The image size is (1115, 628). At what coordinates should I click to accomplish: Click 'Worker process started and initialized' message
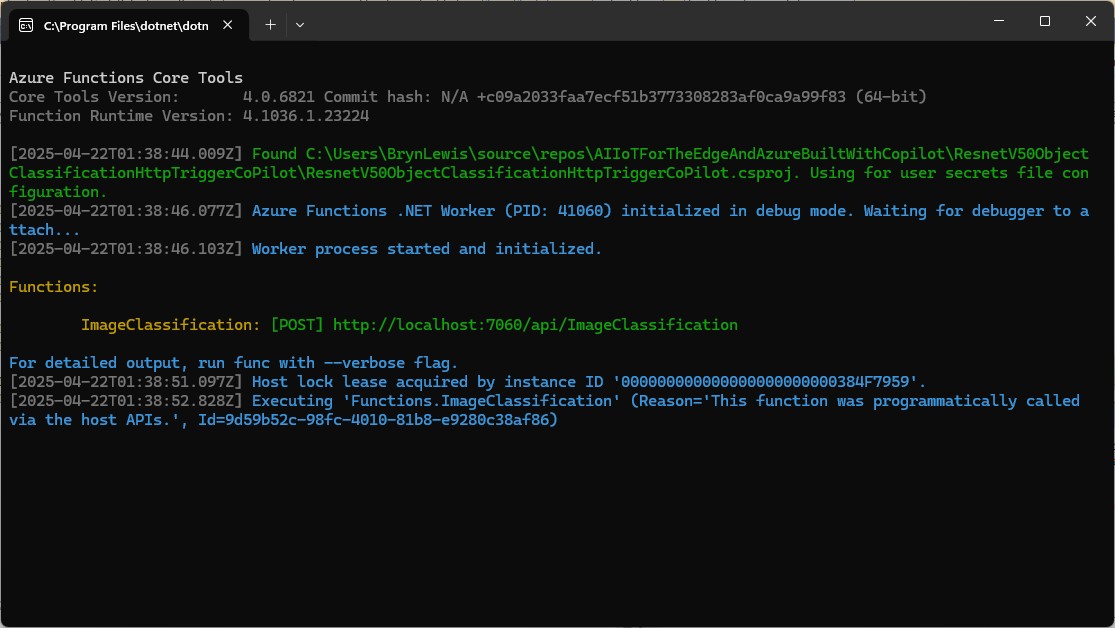pyautogui.click(x=427, y=249)
